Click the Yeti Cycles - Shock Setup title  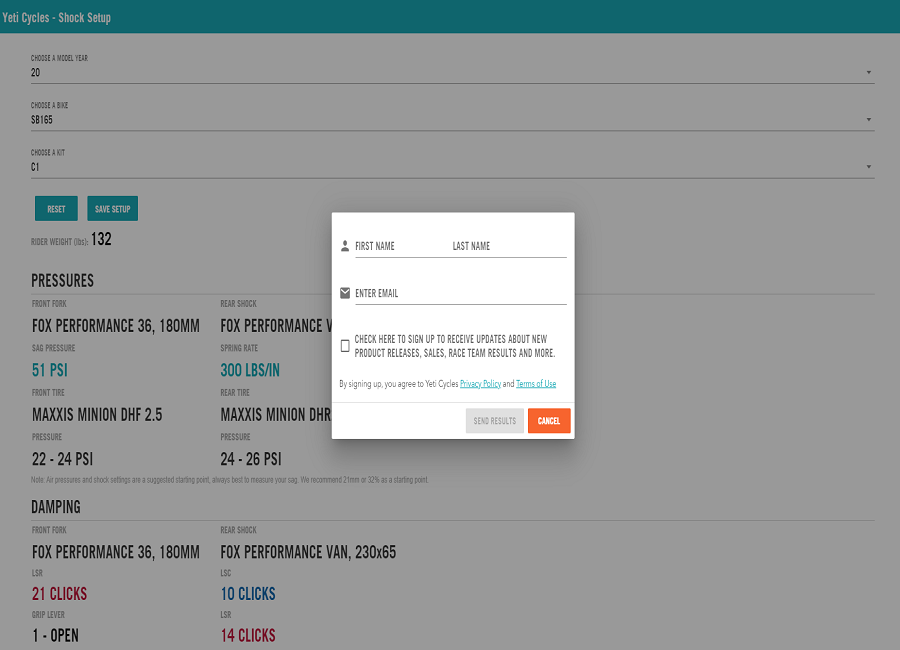click(x=56, y=17)
